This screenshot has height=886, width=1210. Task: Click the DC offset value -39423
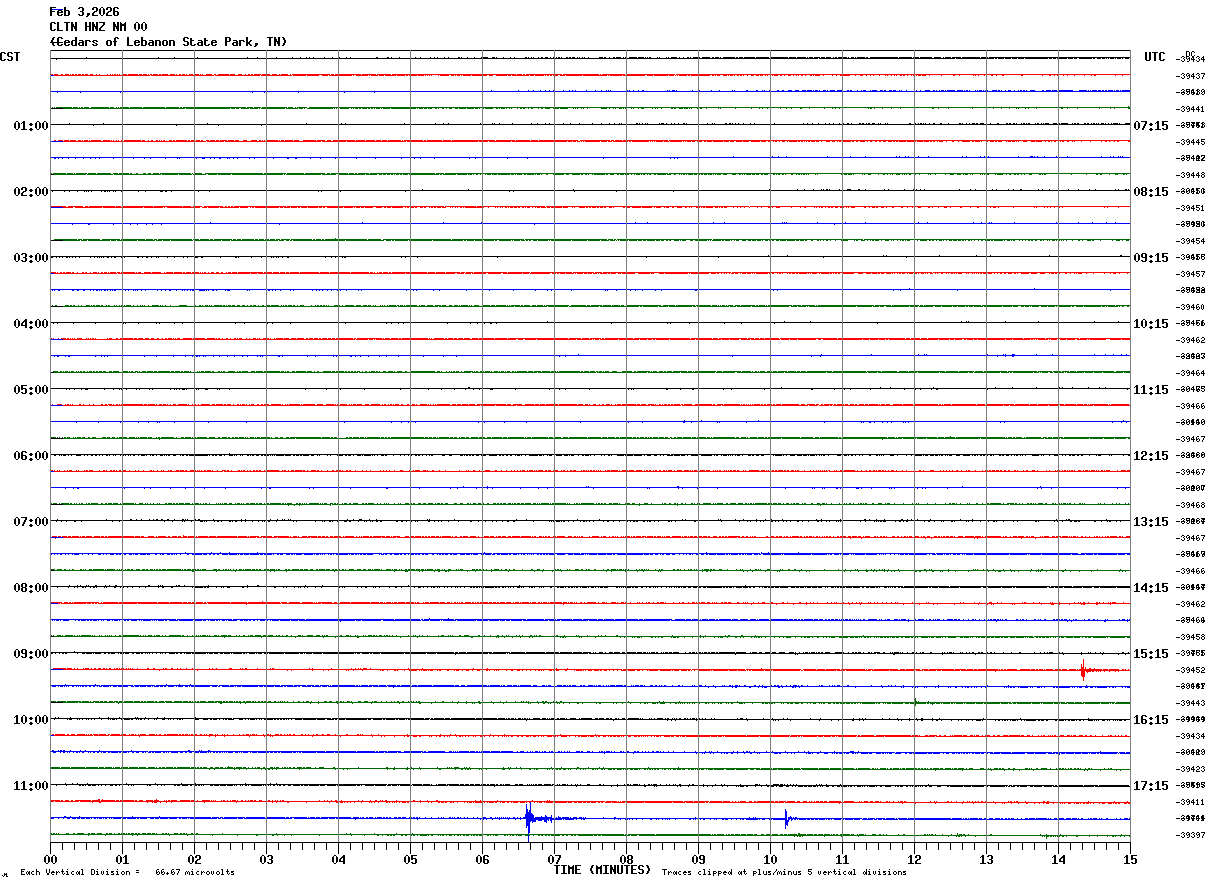coord(1190,769)
